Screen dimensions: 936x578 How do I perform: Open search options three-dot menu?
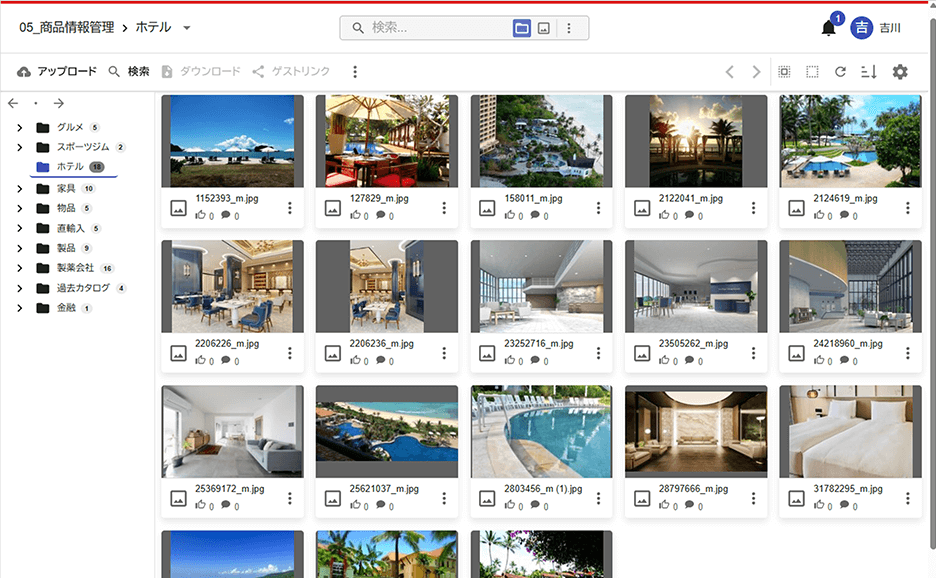click(x=569, y=28)
